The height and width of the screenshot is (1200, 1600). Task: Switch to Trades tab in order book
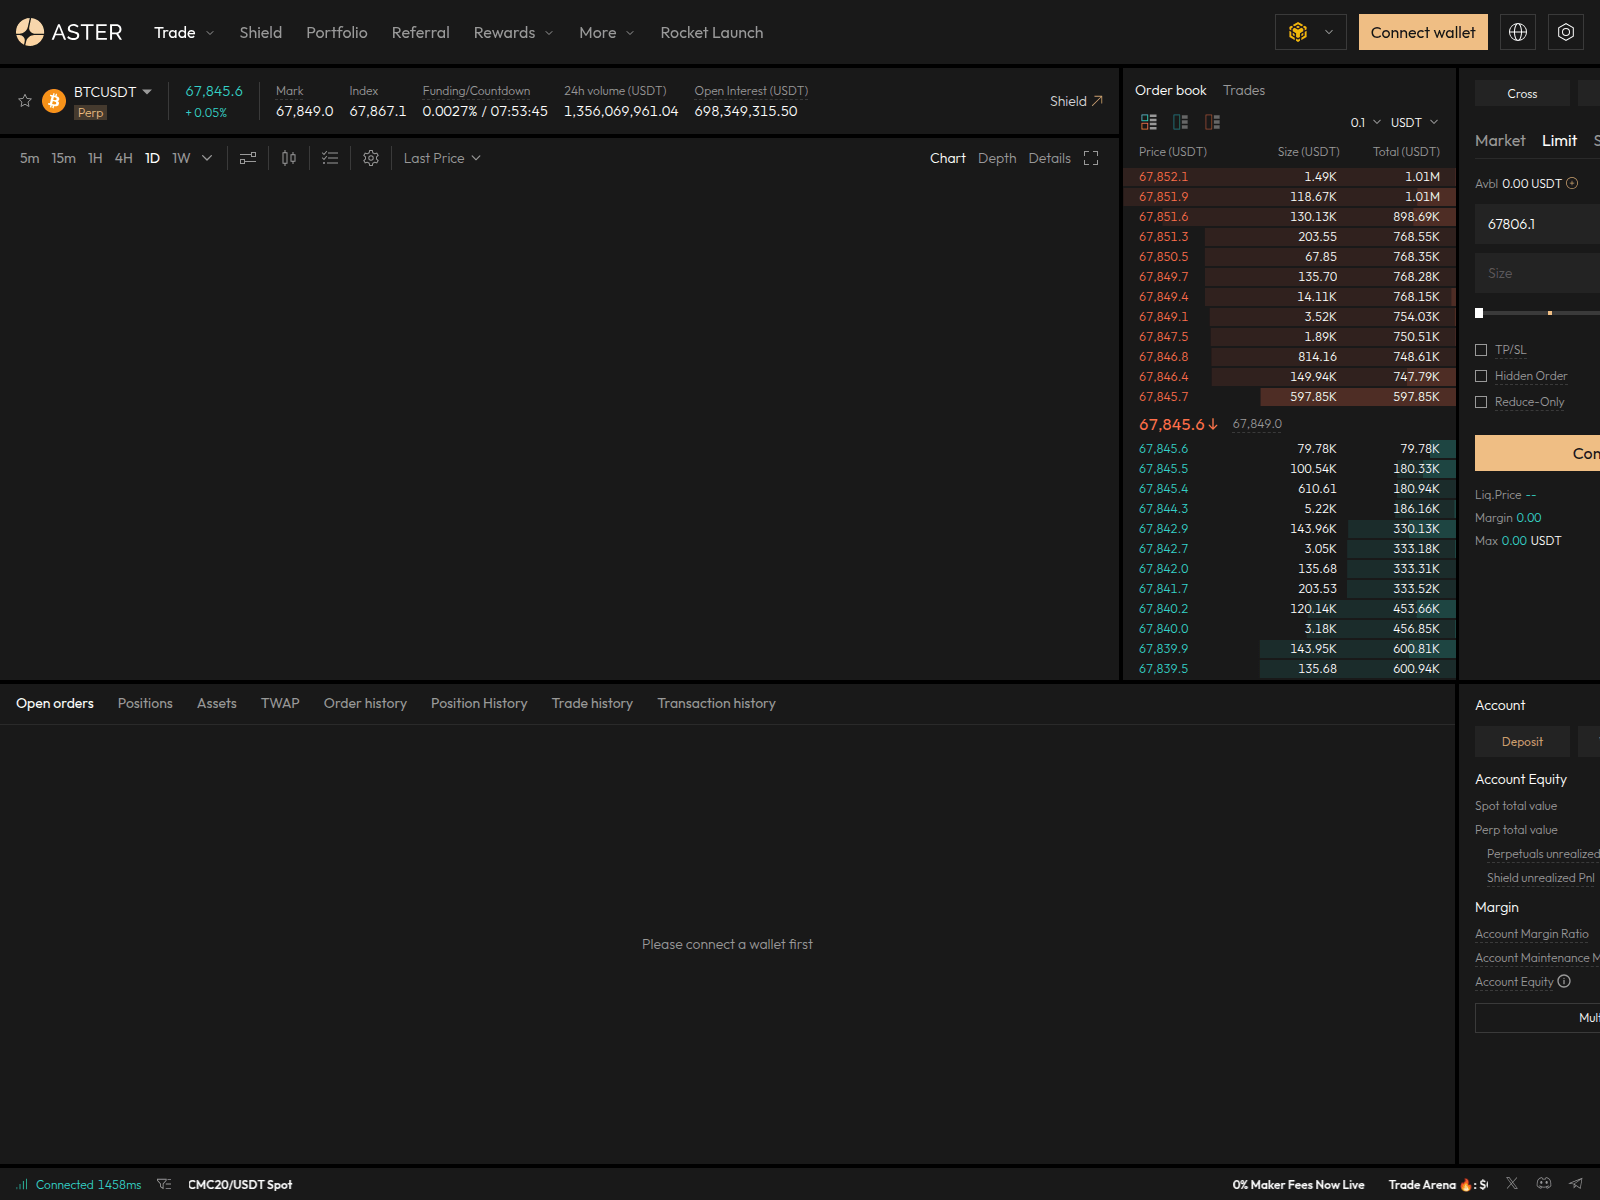(x=1243, y=90)
